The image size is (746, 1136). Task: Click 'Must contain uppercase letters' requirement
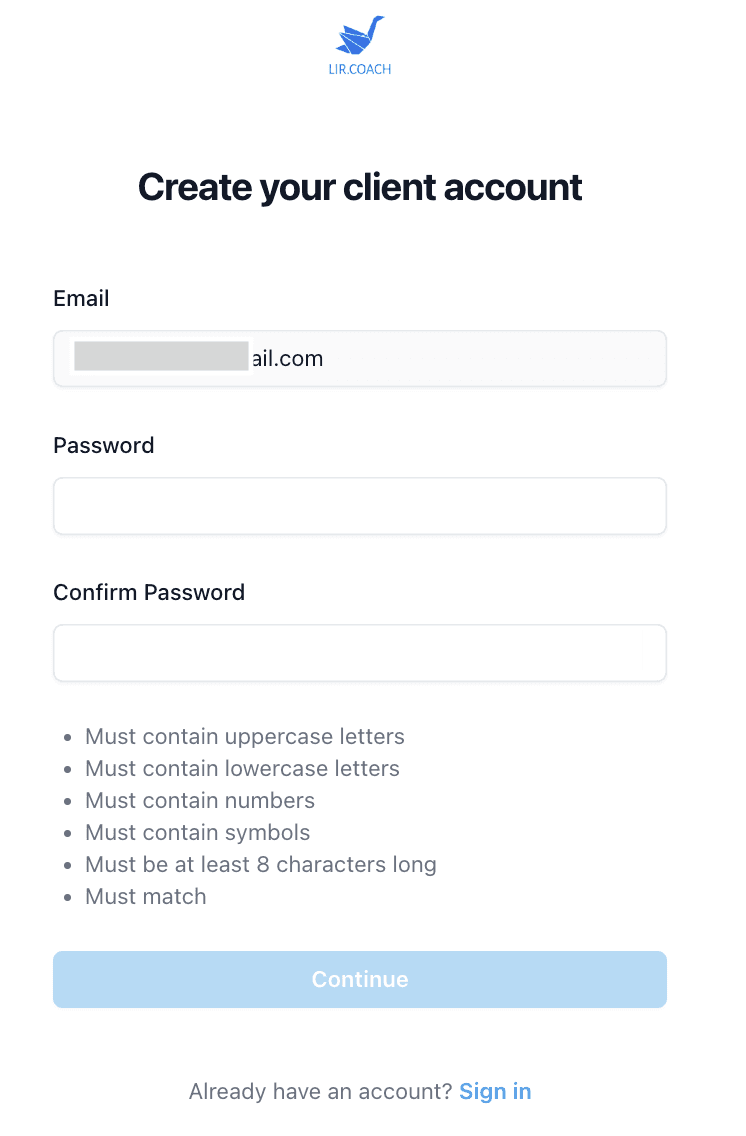point(245,737)
